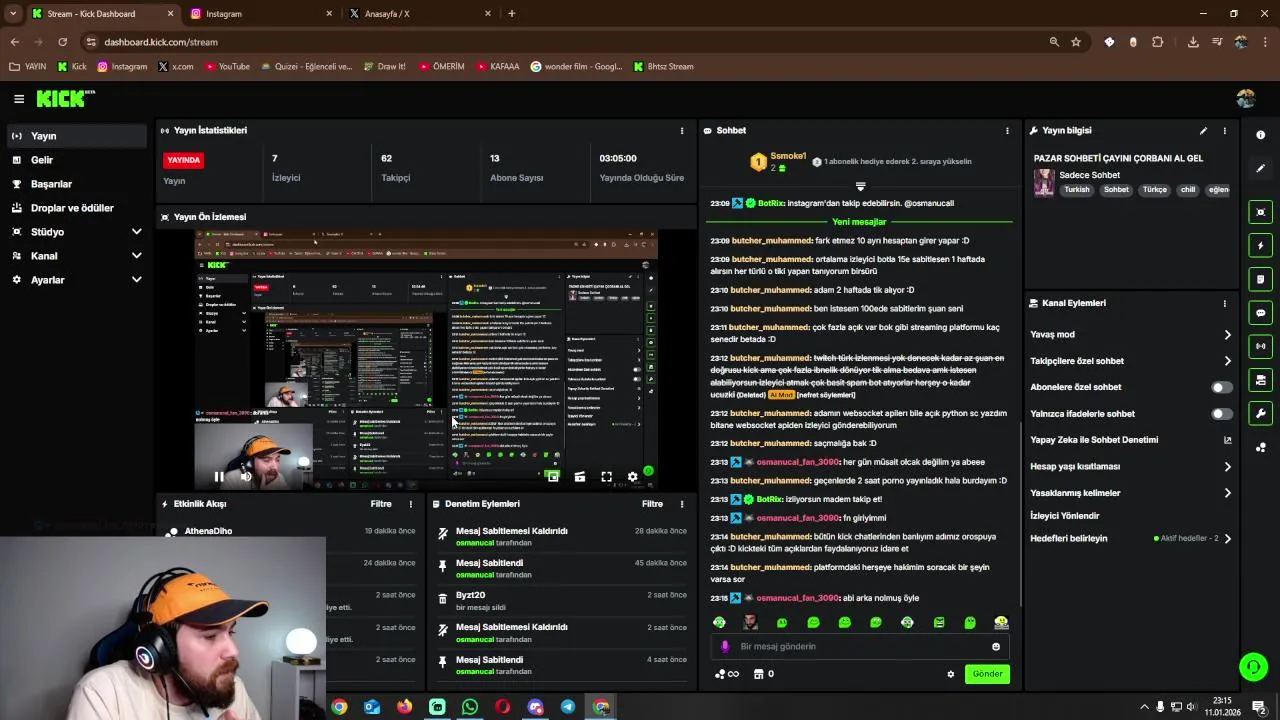Open Yavaş mod settings
Screen dimensions: 1280x720
[1131, 334]
